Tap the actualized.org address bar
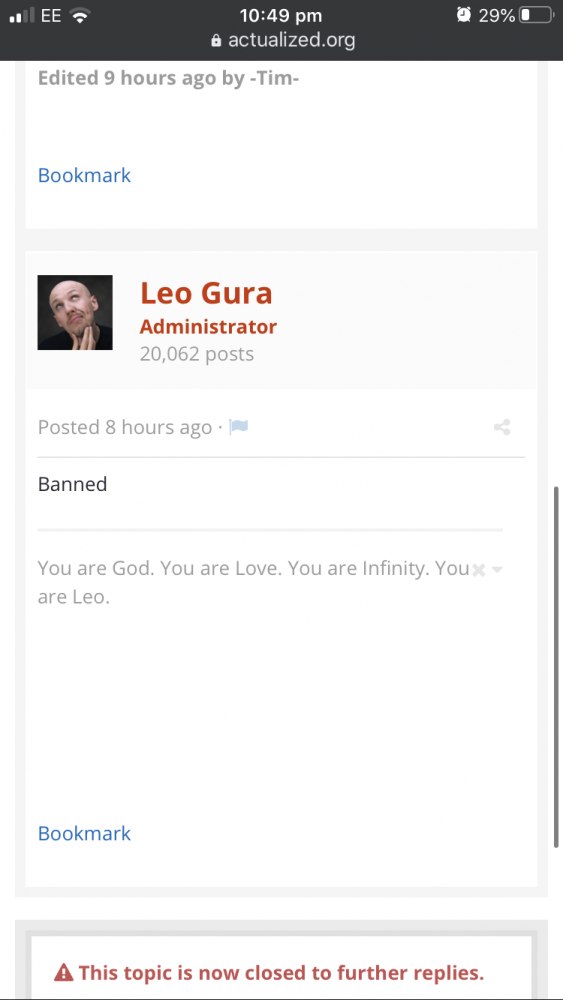The width and height of the screenshot is (563, 1000). pos(282,41)
